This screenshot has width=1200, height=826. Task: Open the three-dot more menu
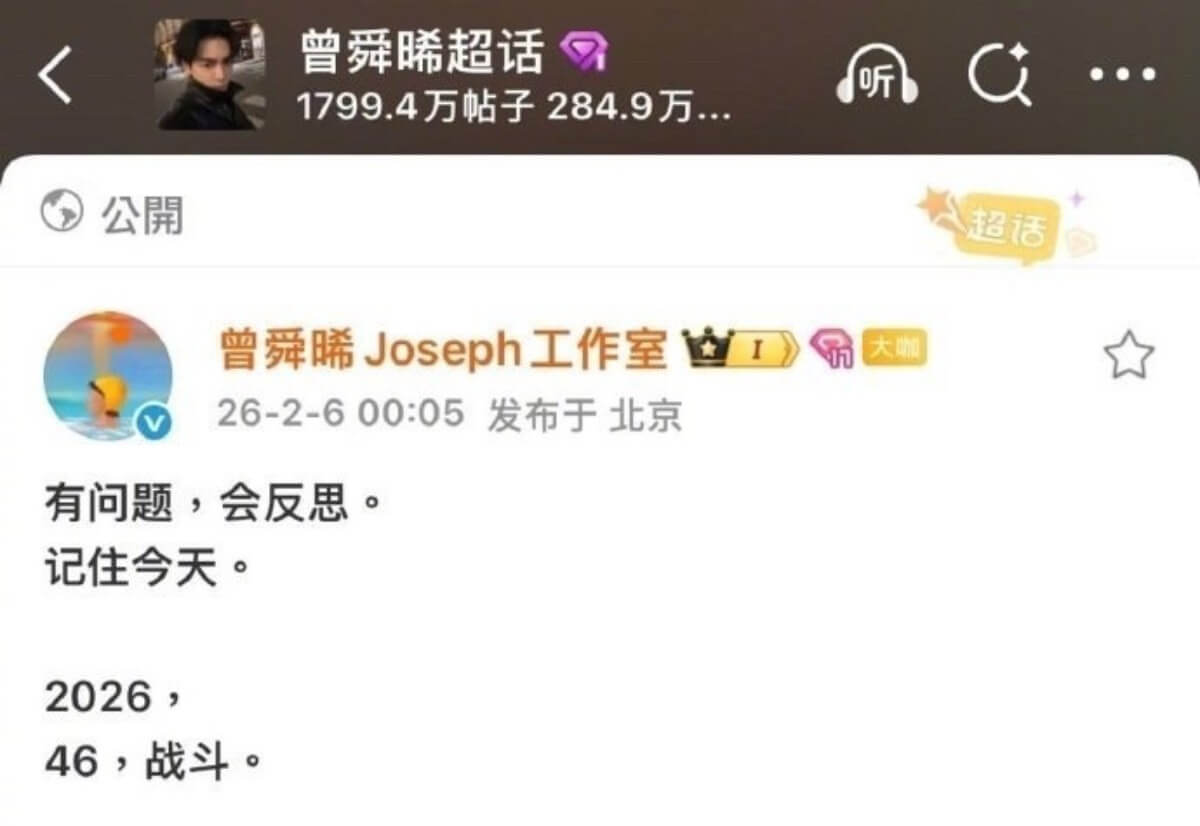[x=1124, y=75]
